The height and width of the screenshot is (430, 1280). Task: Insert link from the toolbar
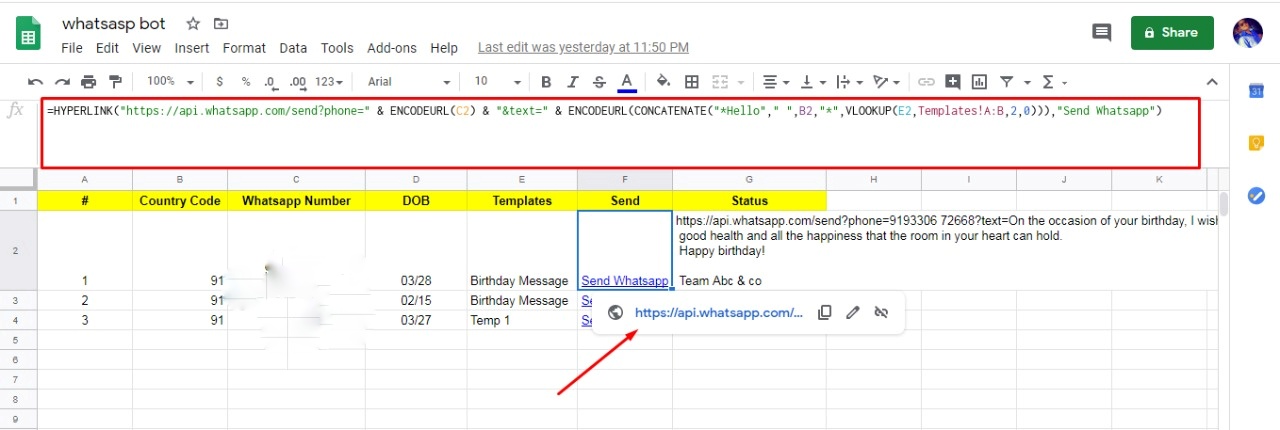tap(926, 82)
